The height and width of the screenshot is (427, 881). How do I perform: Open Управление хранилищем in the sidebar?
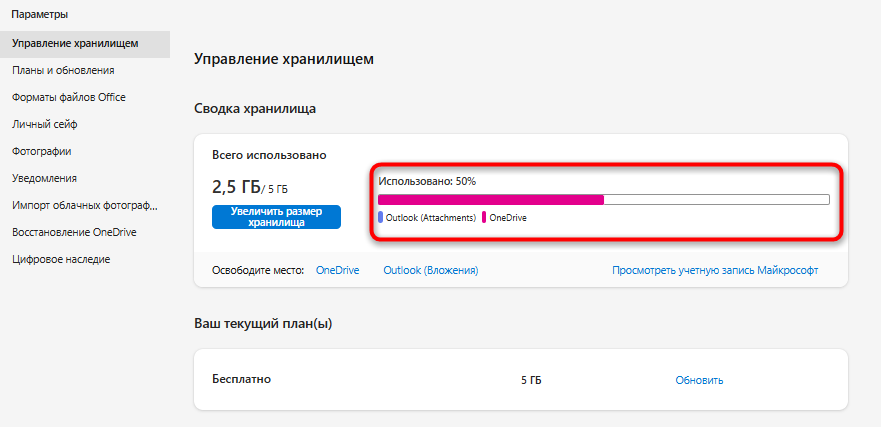point(85,44)
